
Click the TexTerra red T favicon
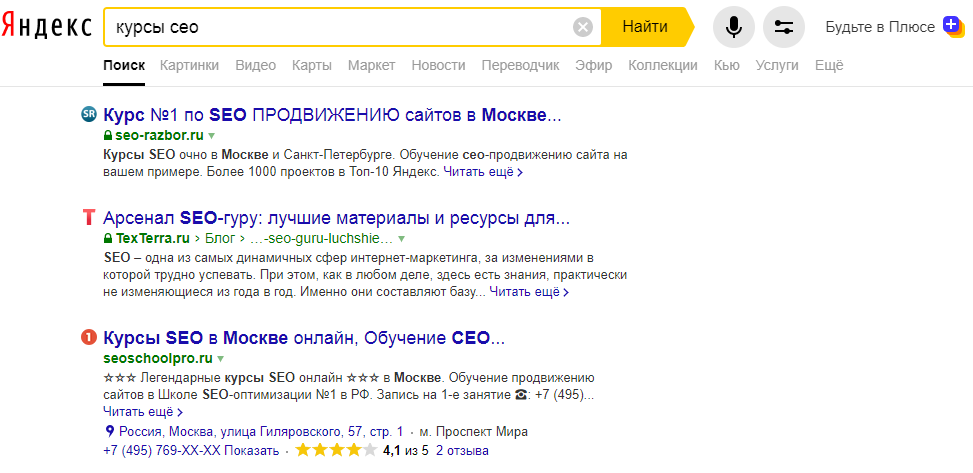(x=89, y=218)
